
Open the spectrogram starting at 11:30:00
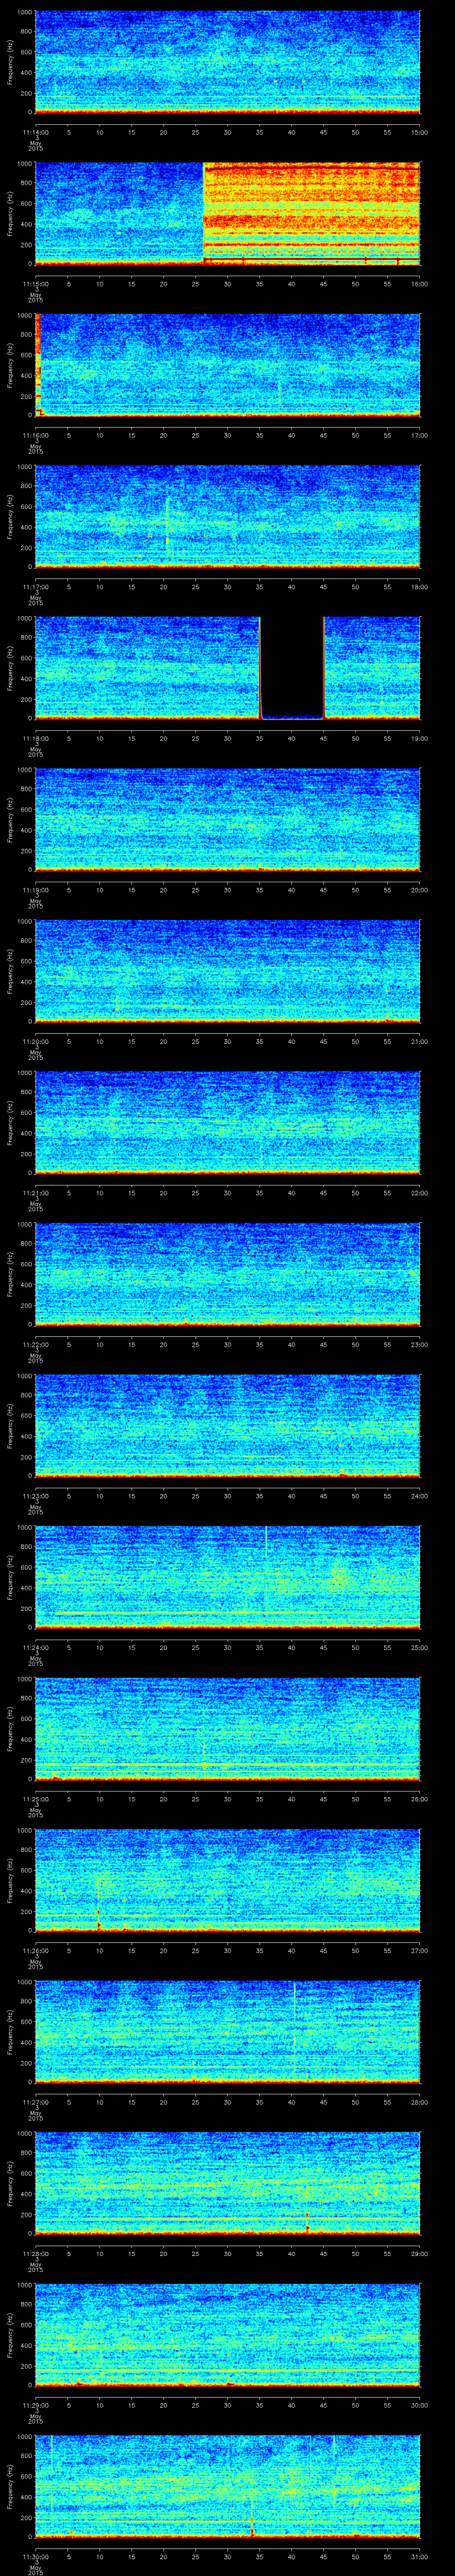pyautogui.click(x=227, y=2487)
